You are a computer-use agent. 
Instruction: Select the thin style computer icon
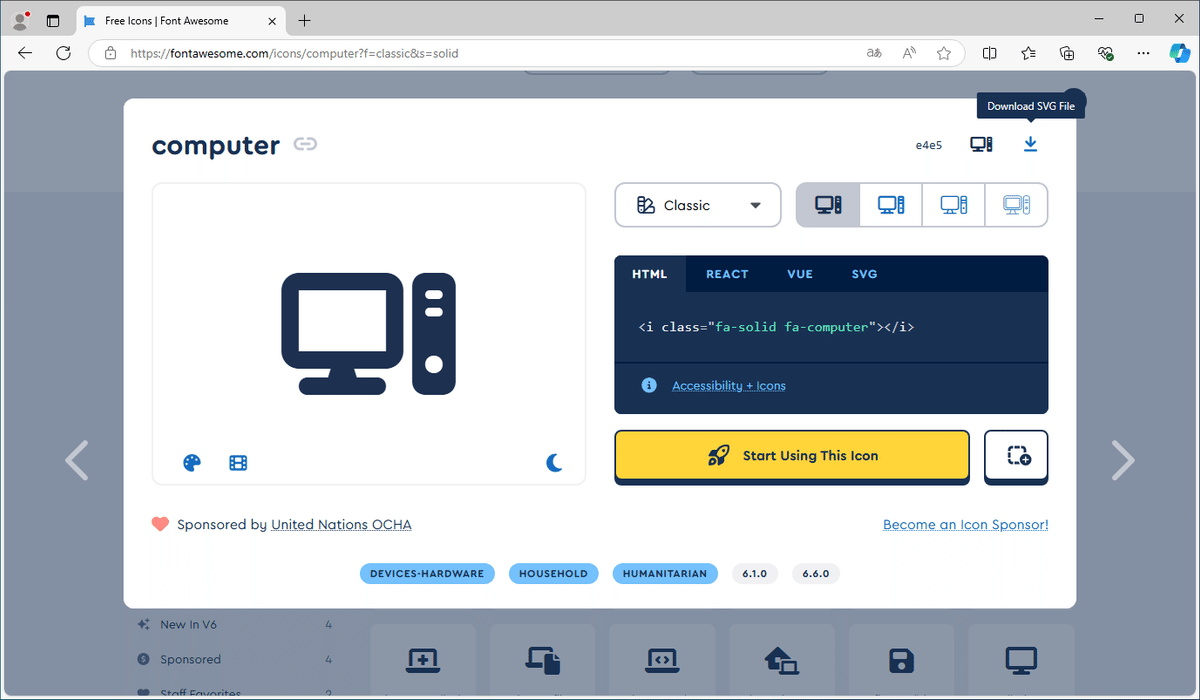1017,205
